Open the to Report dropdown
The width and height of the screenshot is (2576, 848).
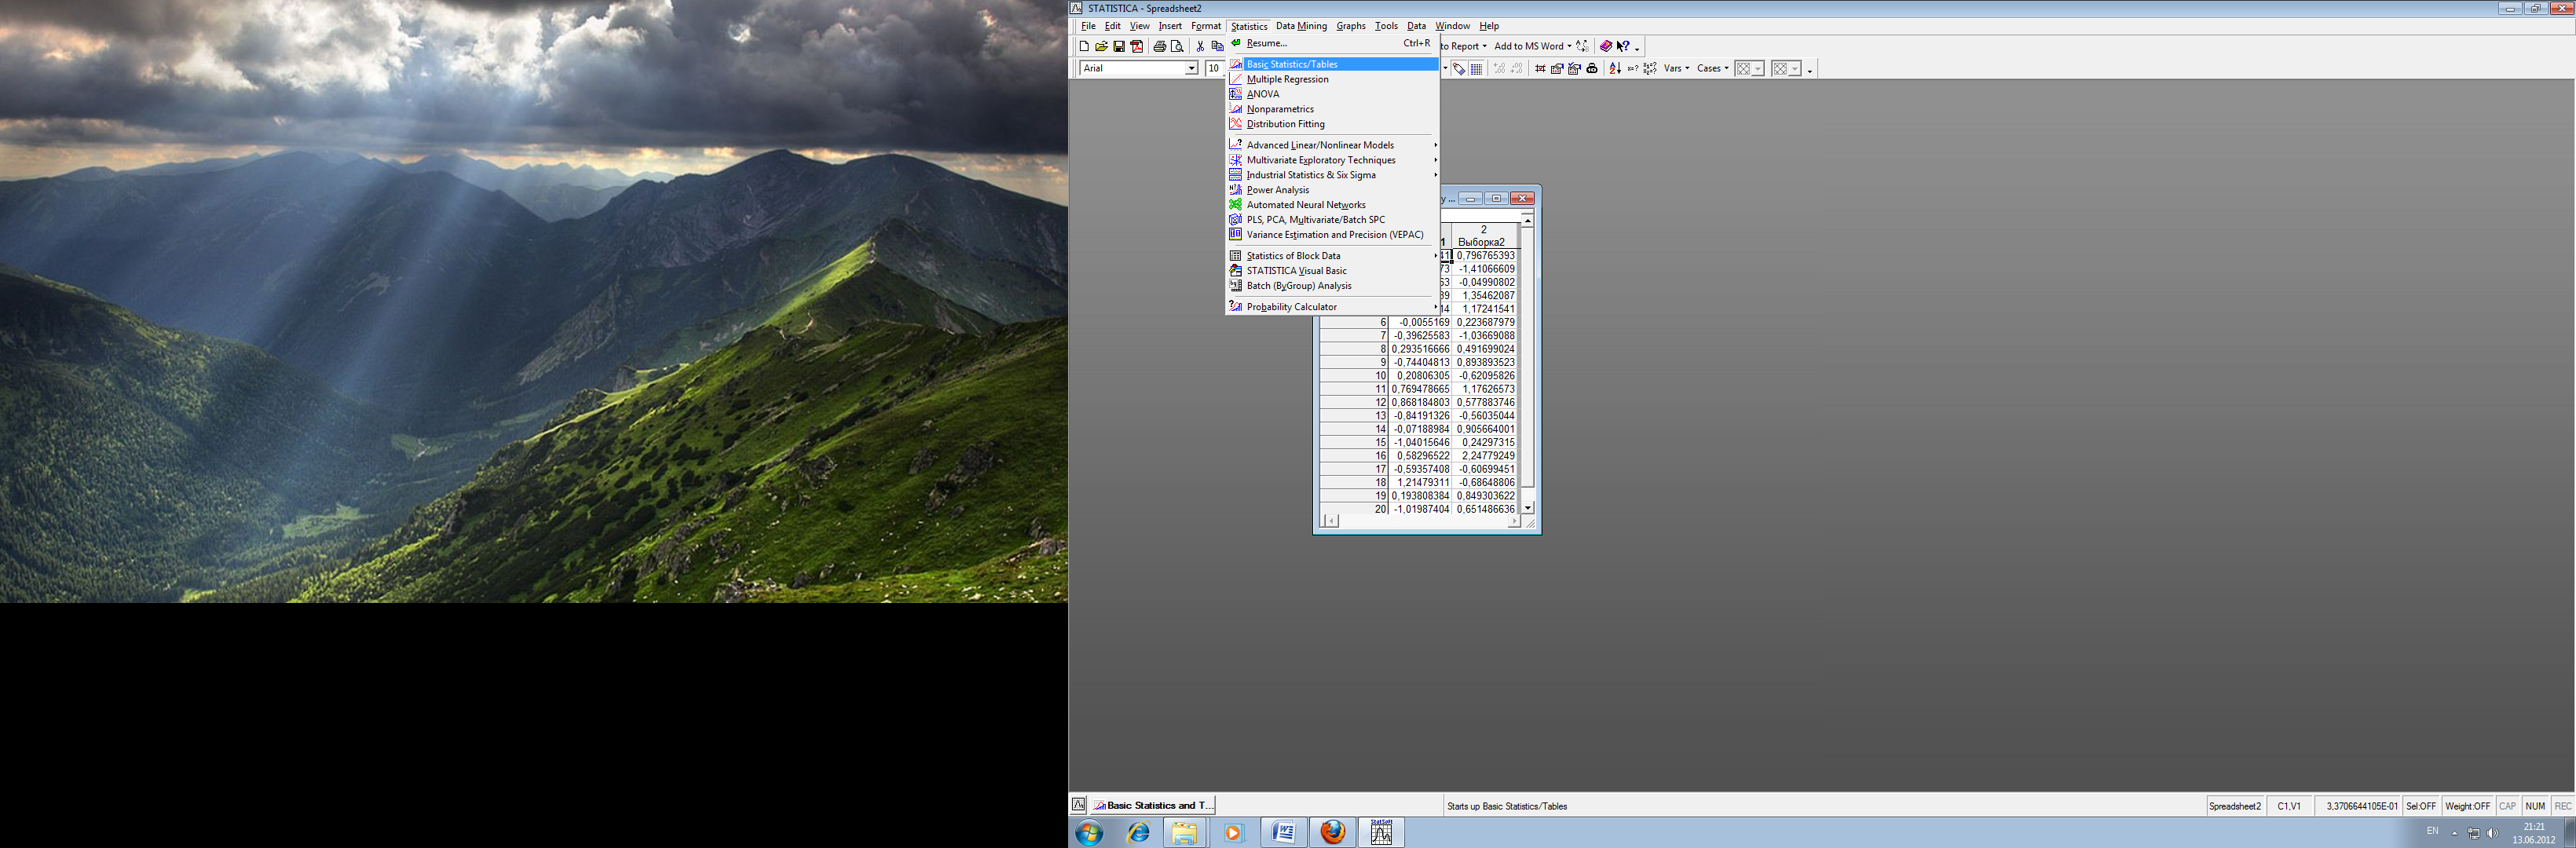coord(1484,46)
